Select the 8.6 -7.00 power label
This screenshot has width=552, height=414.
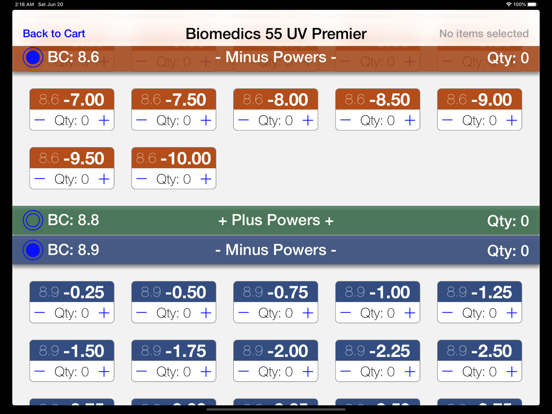pyautogui.click(x=72, y=99)
